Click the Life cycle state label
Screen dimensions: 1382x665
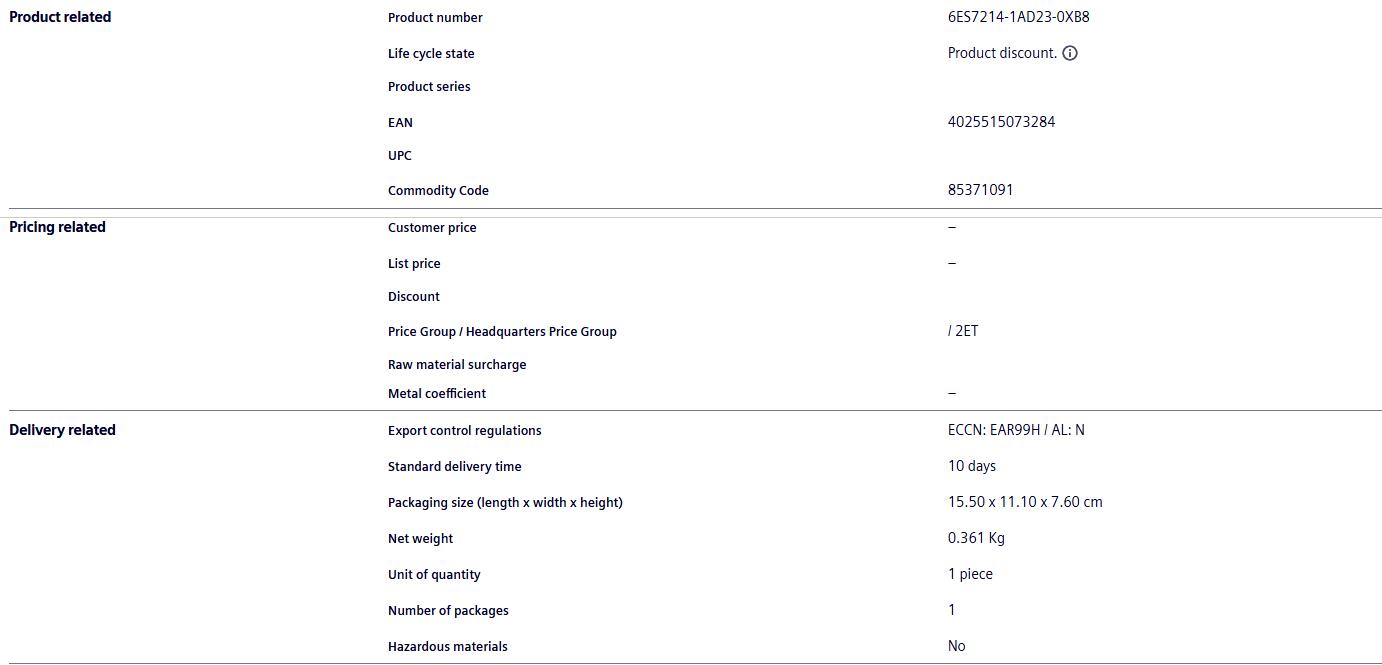[x=431, y=53]
